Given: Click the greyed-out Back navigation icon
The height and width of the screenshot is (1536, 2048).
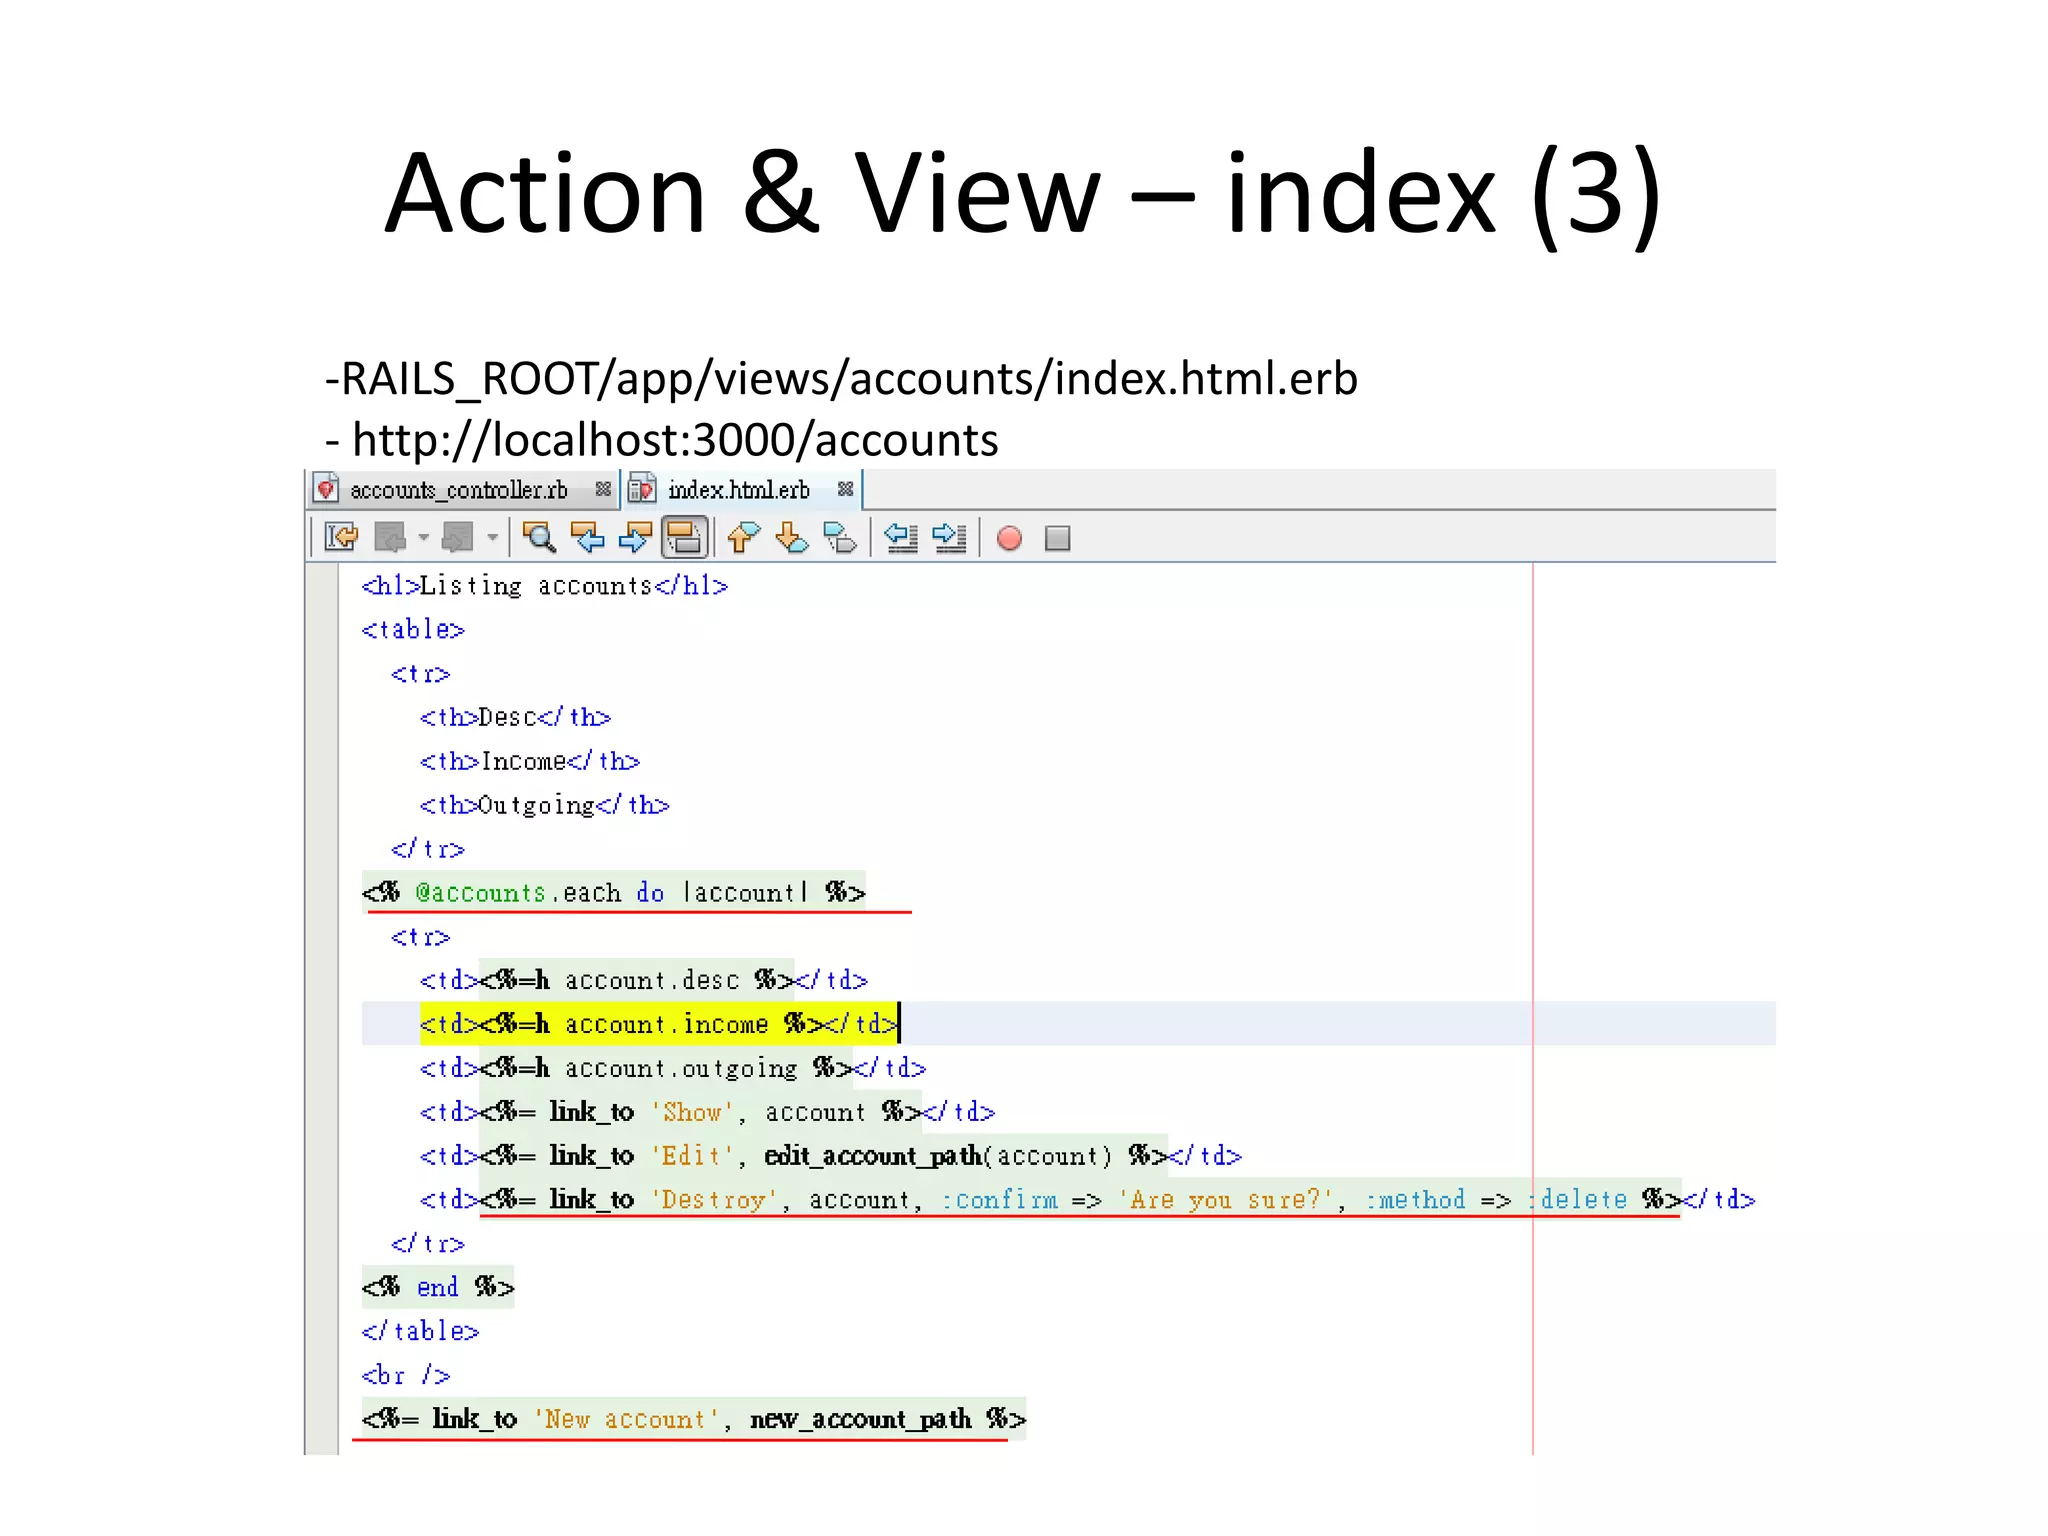Looking at the screenshot, I should 390,538.
